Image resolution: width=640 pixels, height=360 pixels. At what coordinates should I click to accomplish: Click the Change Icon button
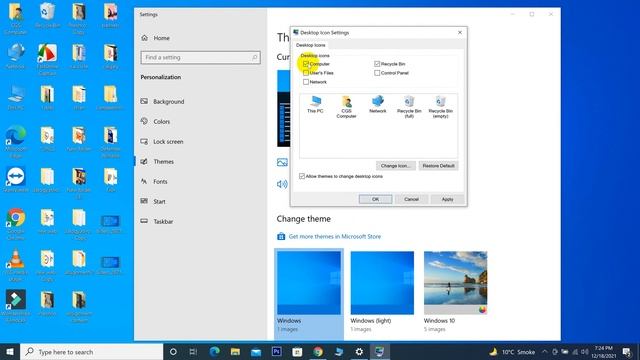(x=396, y=166)
